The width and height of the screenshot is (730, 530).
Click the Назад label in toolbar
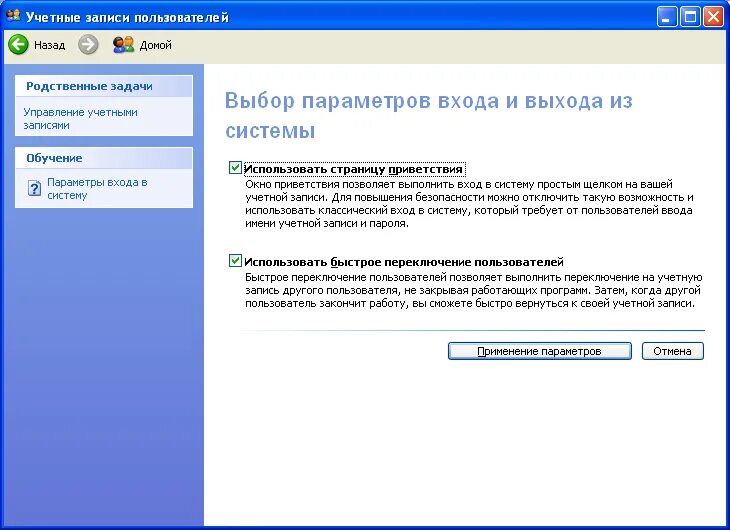pos(49,45)
